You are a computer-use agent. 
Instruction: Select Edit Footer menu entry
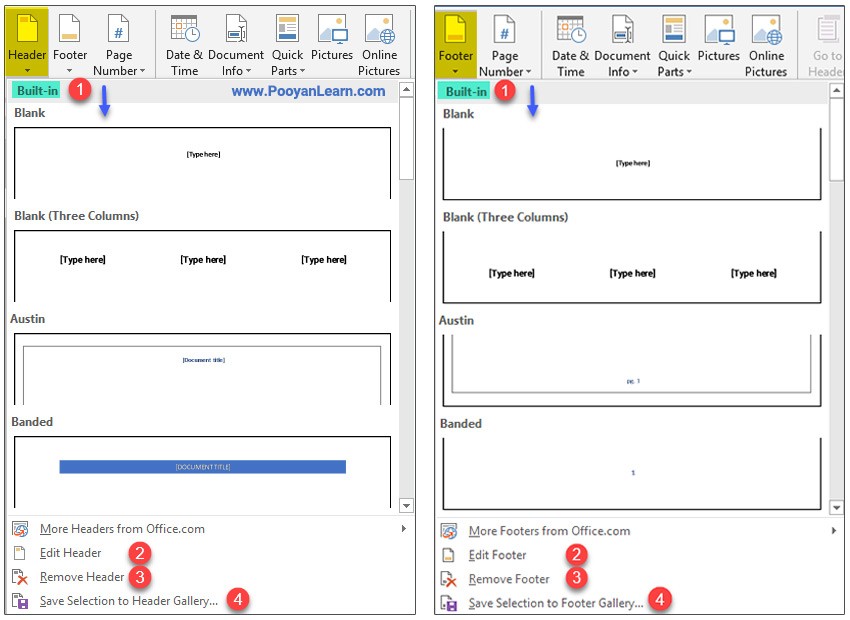497,555
